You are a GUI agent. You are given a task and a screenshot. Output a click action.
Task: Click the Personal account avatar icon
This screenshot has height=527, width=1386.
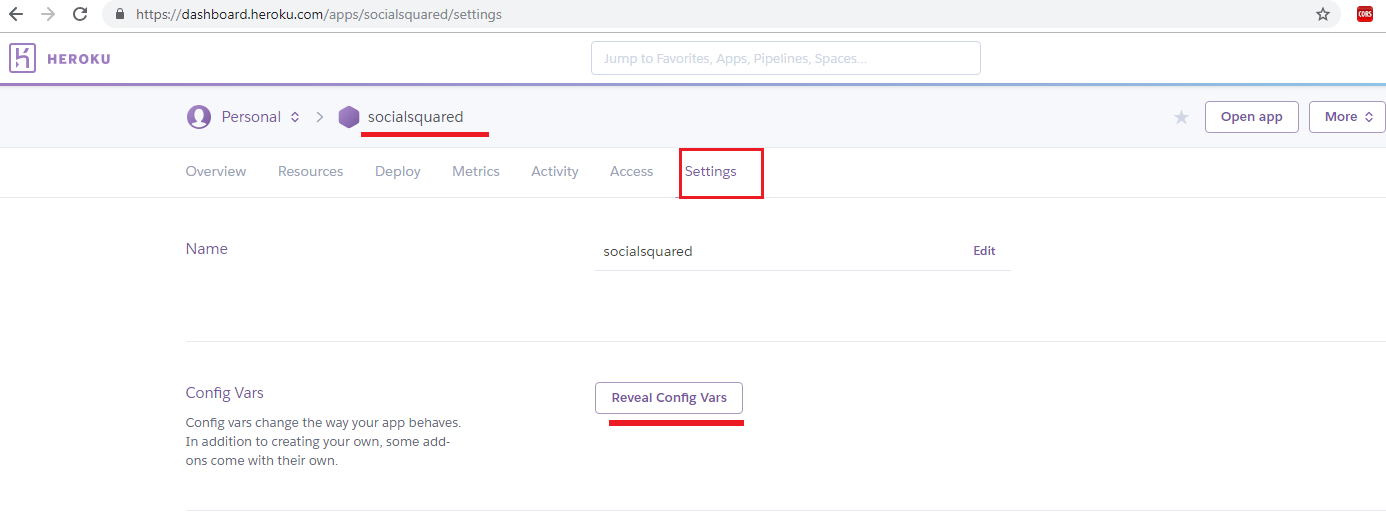pos(199,117)
